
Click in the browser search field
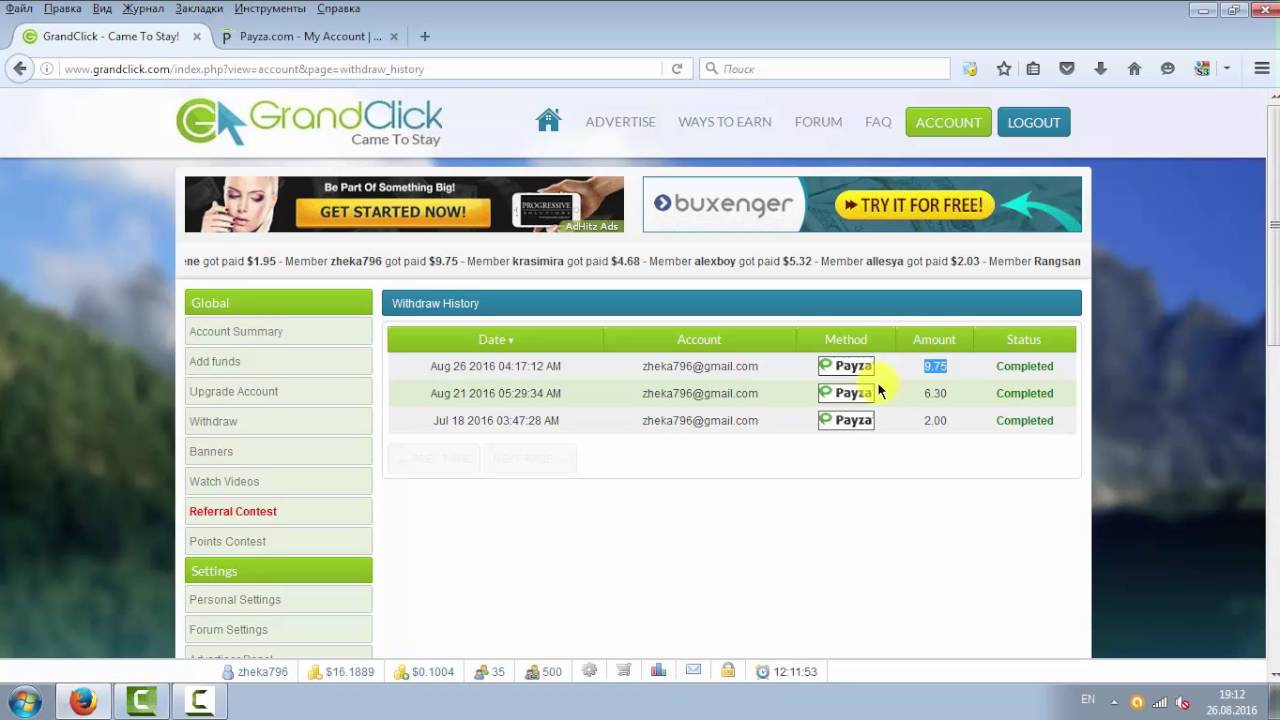(x=825, y=69)
